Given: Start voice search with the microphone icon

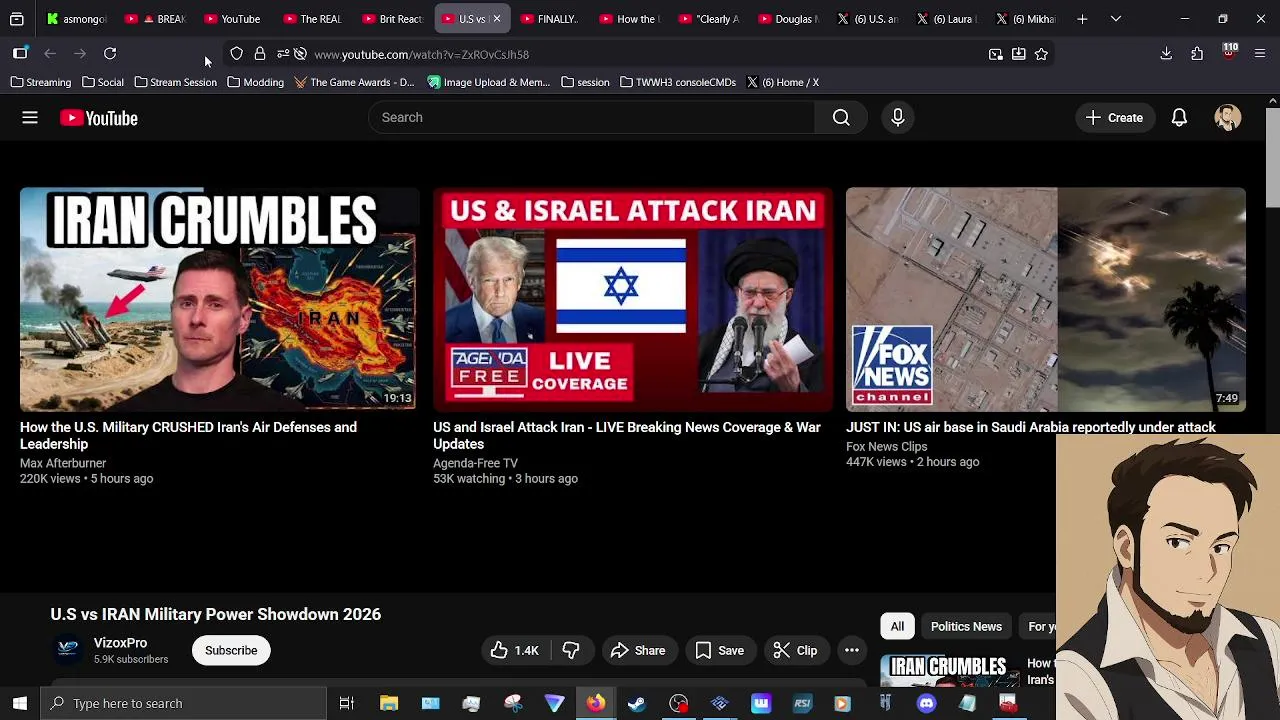Looking at the screenshot, I should [898, 118].
